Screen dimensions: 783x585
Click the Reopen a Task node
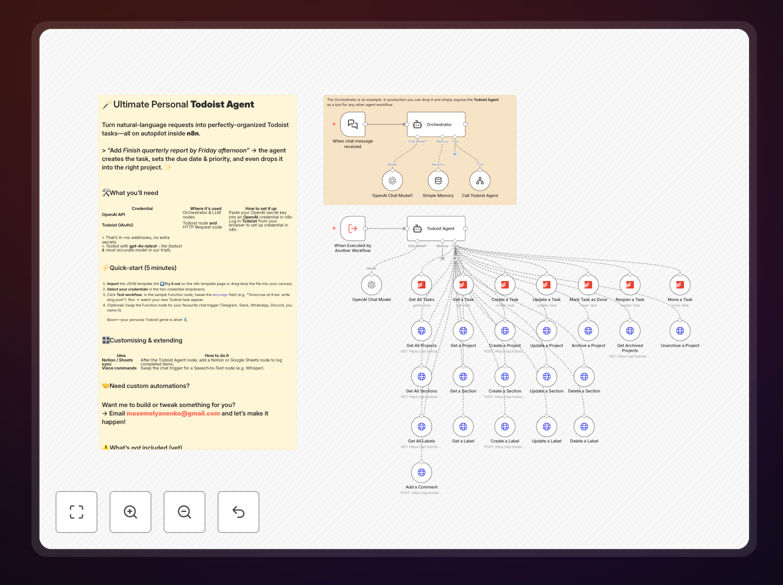tap(630, 285)
